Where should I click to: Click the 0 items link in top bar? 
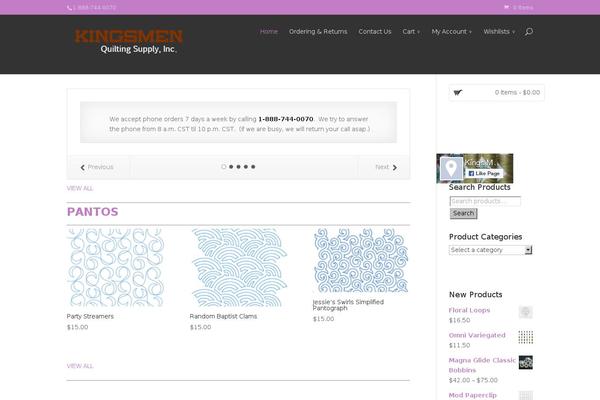(523, 7)
